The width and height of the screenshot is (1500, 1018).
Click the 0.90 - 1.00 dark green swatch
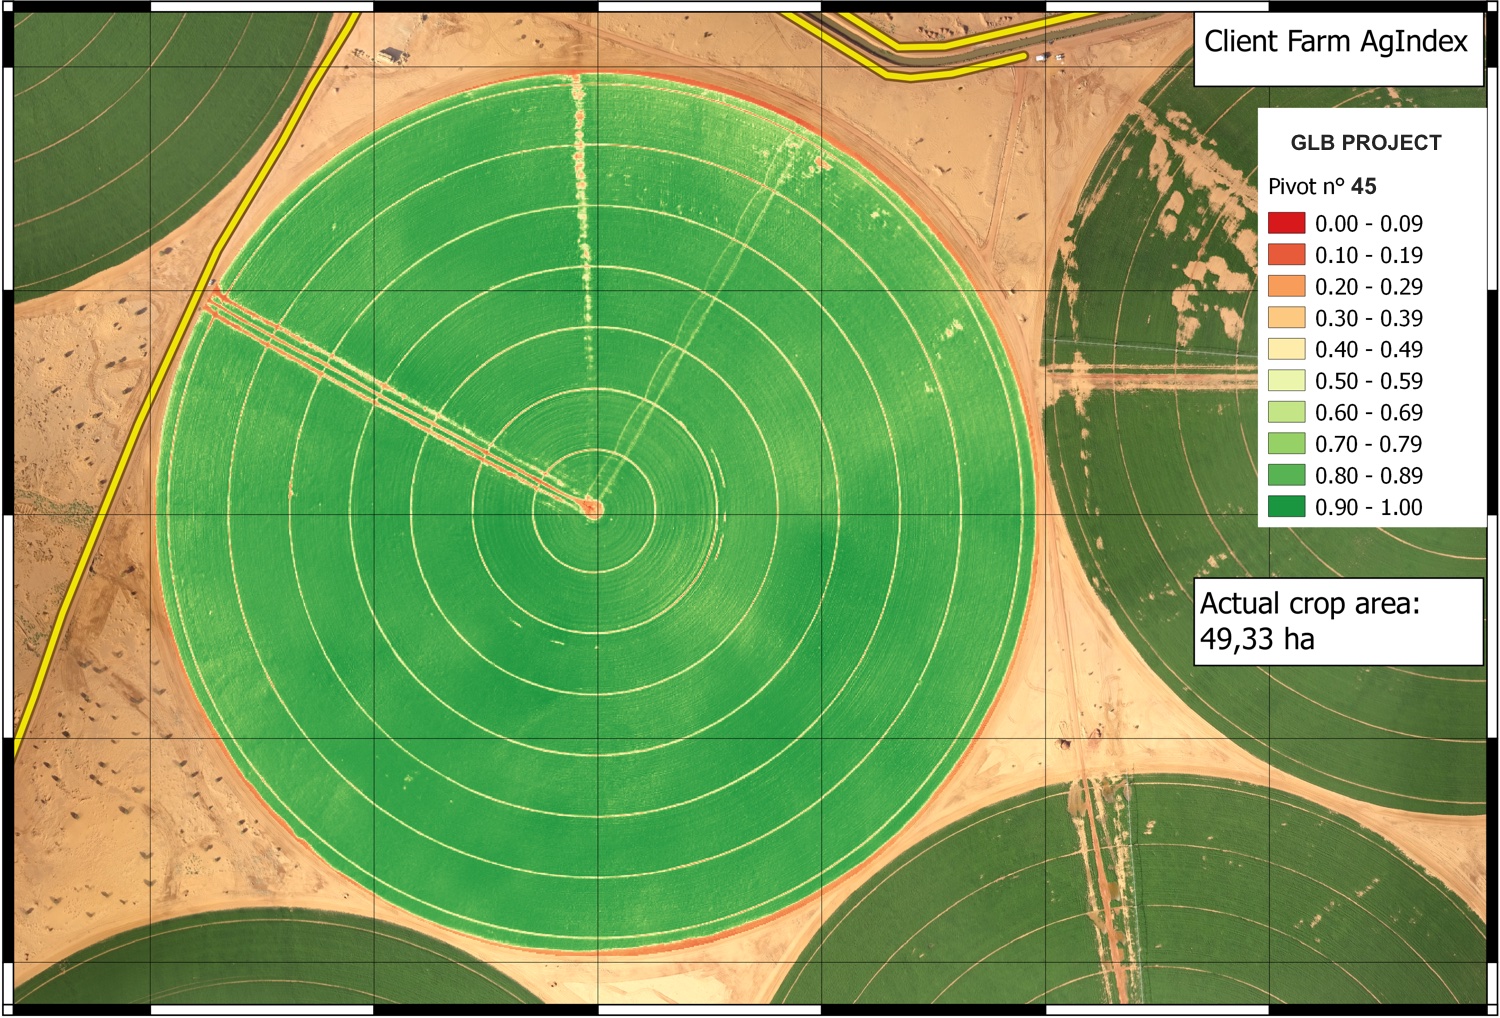(1286, 507)
